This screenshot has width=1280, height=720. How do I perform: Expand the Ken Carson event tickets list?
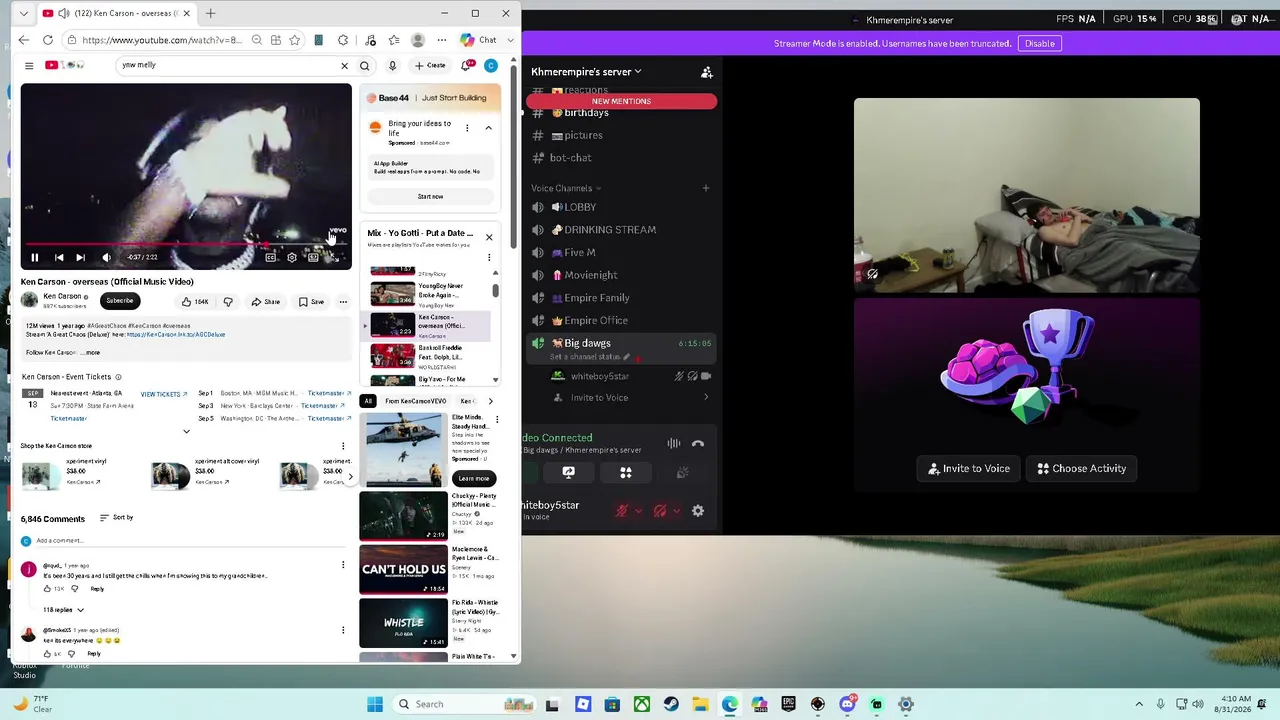click(186, 431)
